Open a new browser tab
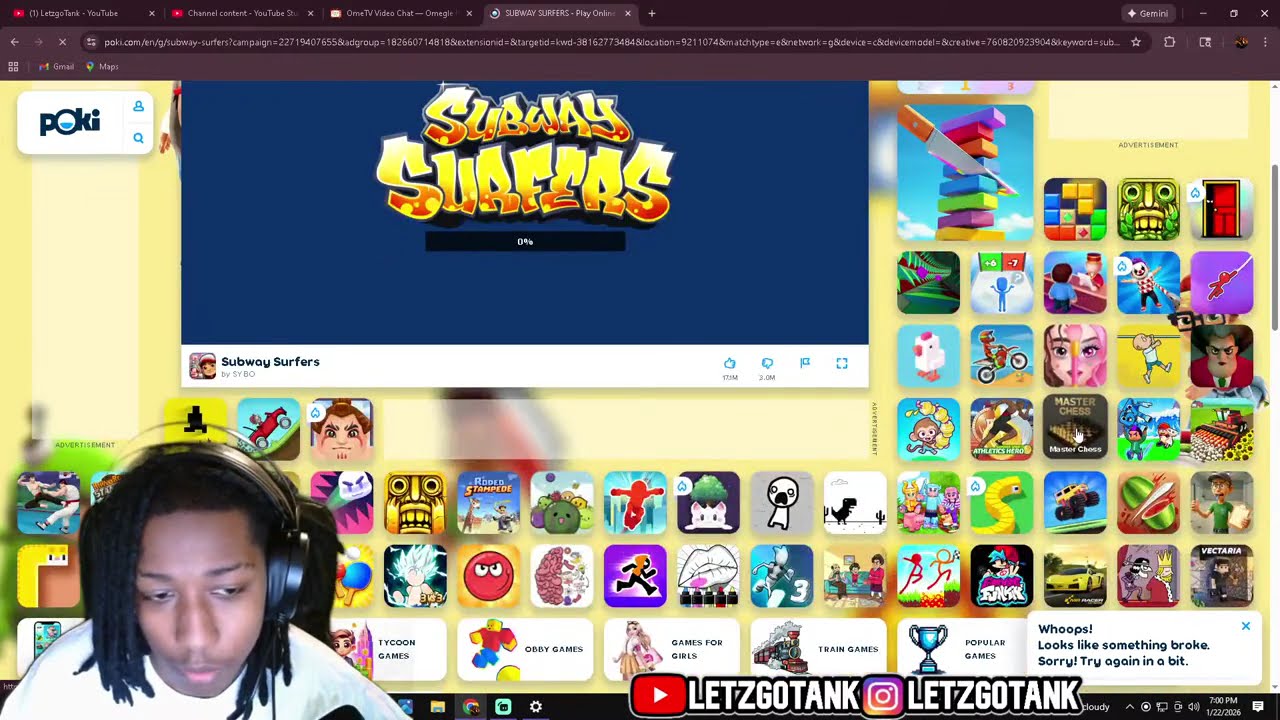This screenshot has width=1280, height=720. (x=652, y=13)
